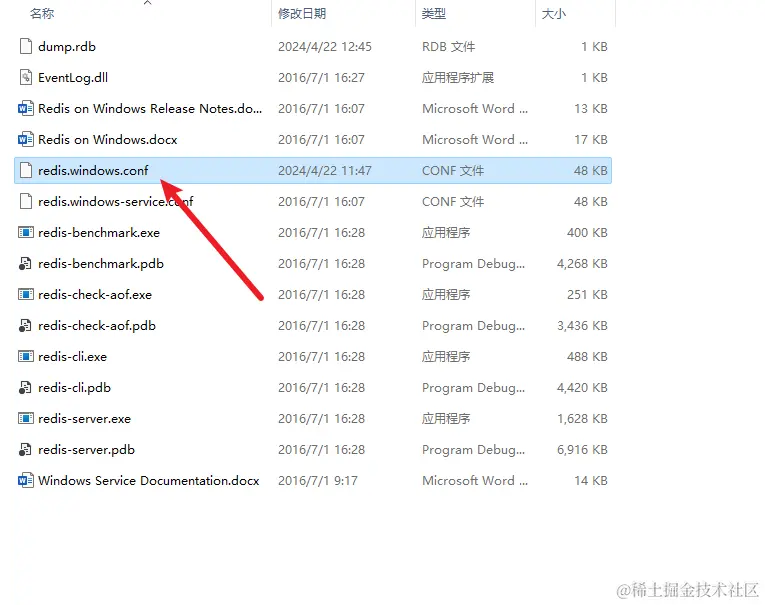The height and width of the screenshot is (605, 765).
Task: Click the redis-cli.exe application icon
Action: click(x=25, y=356)
